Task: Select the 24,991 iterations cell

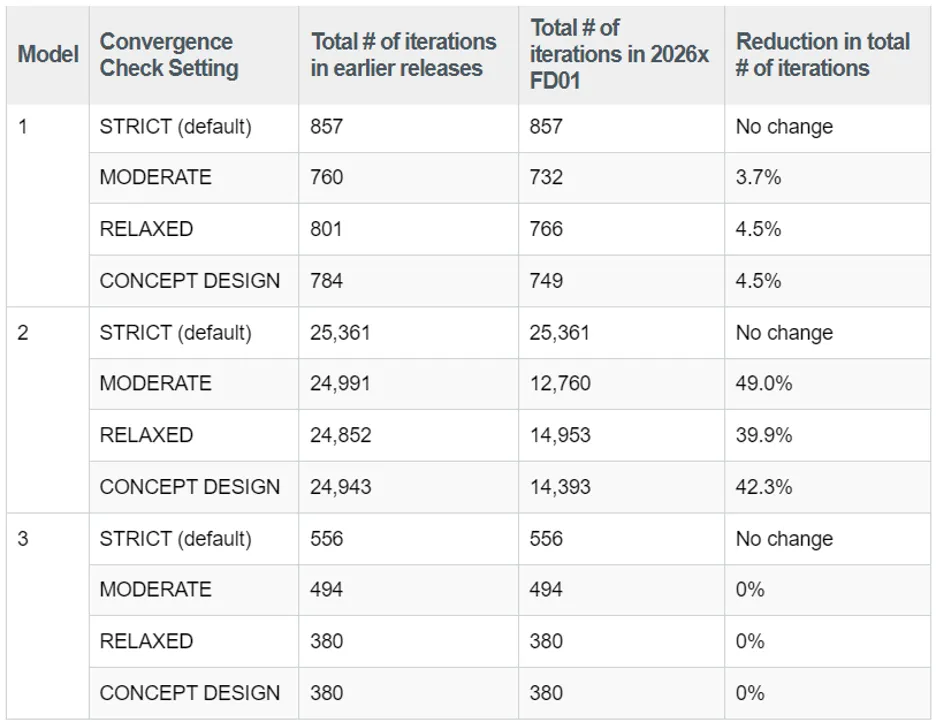Action: tap(340, 384)
